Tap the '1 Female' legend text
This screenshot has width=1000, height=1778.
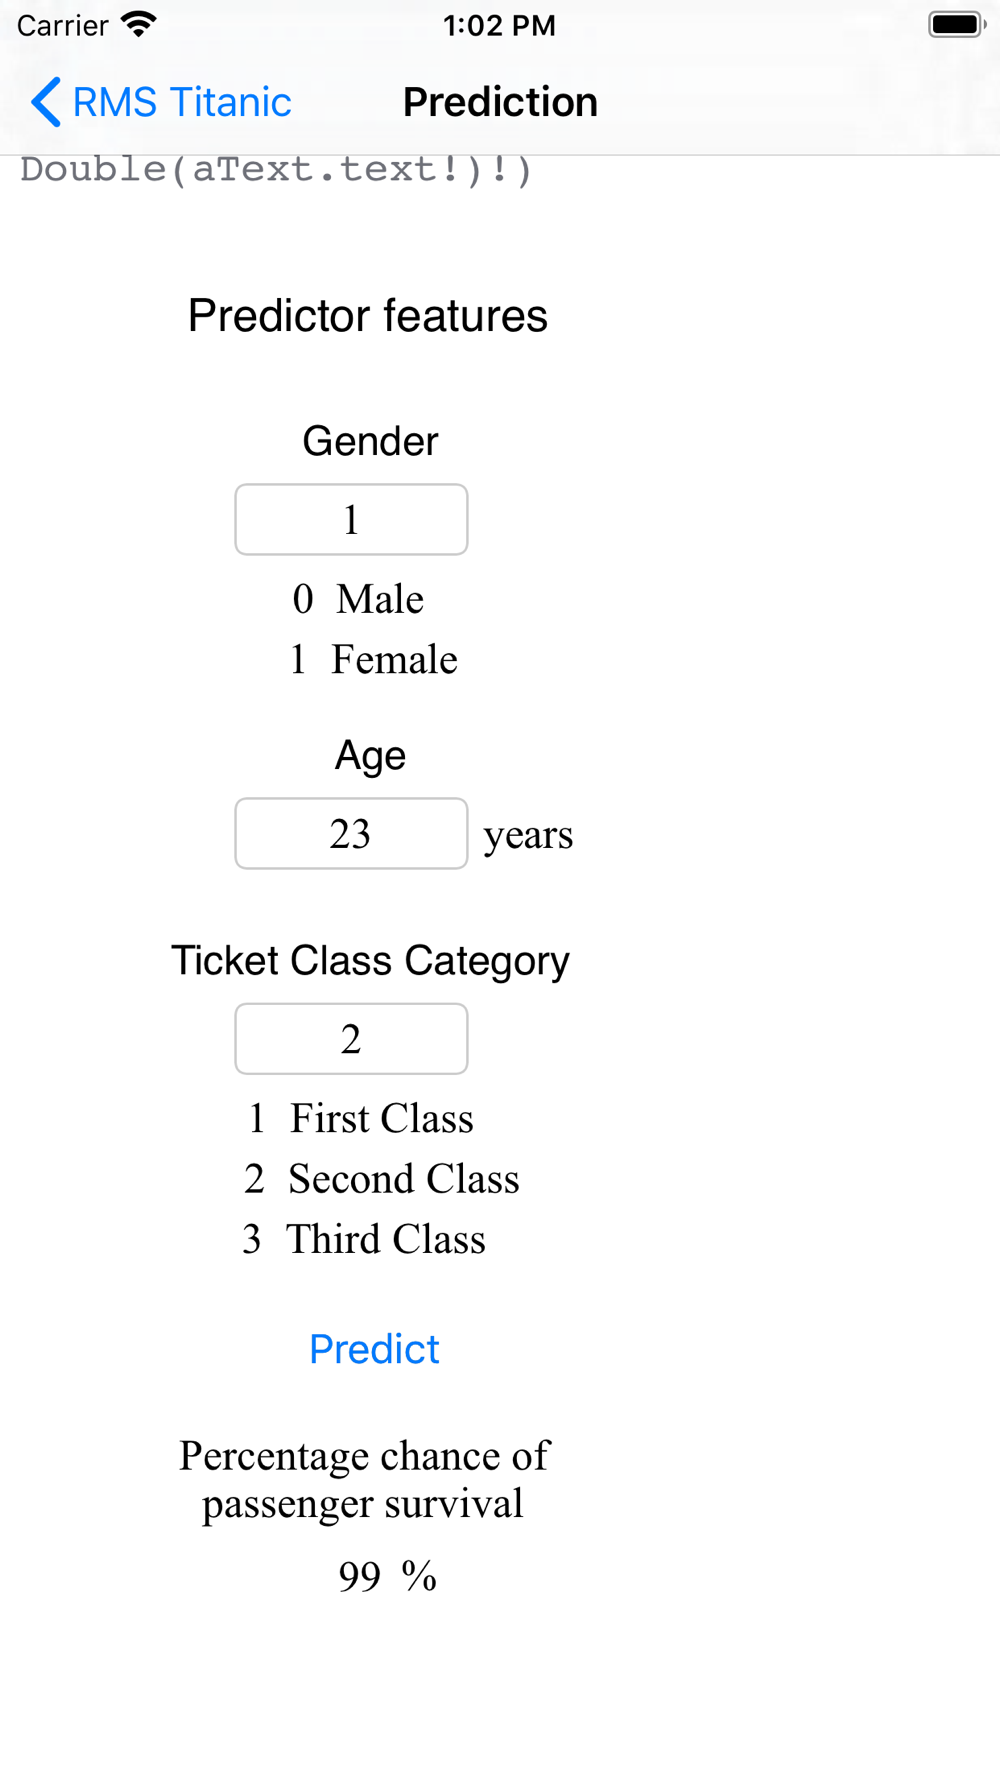(373, 659)
